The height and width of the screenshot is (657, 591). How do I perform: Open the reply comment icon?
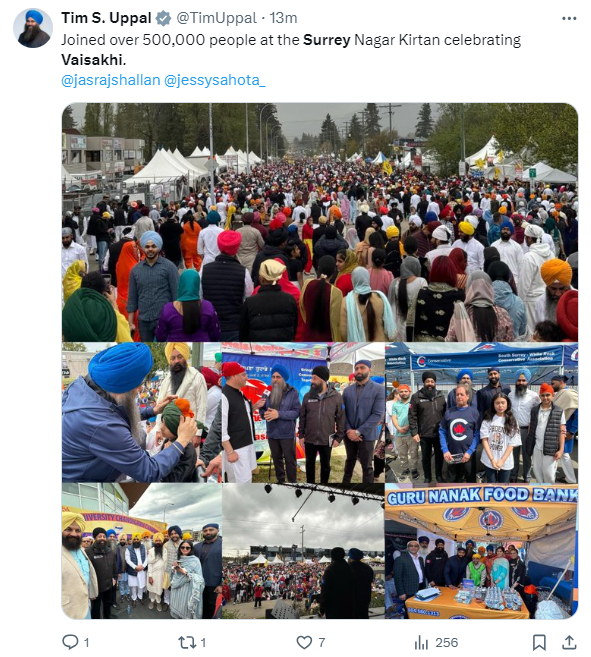70,642
